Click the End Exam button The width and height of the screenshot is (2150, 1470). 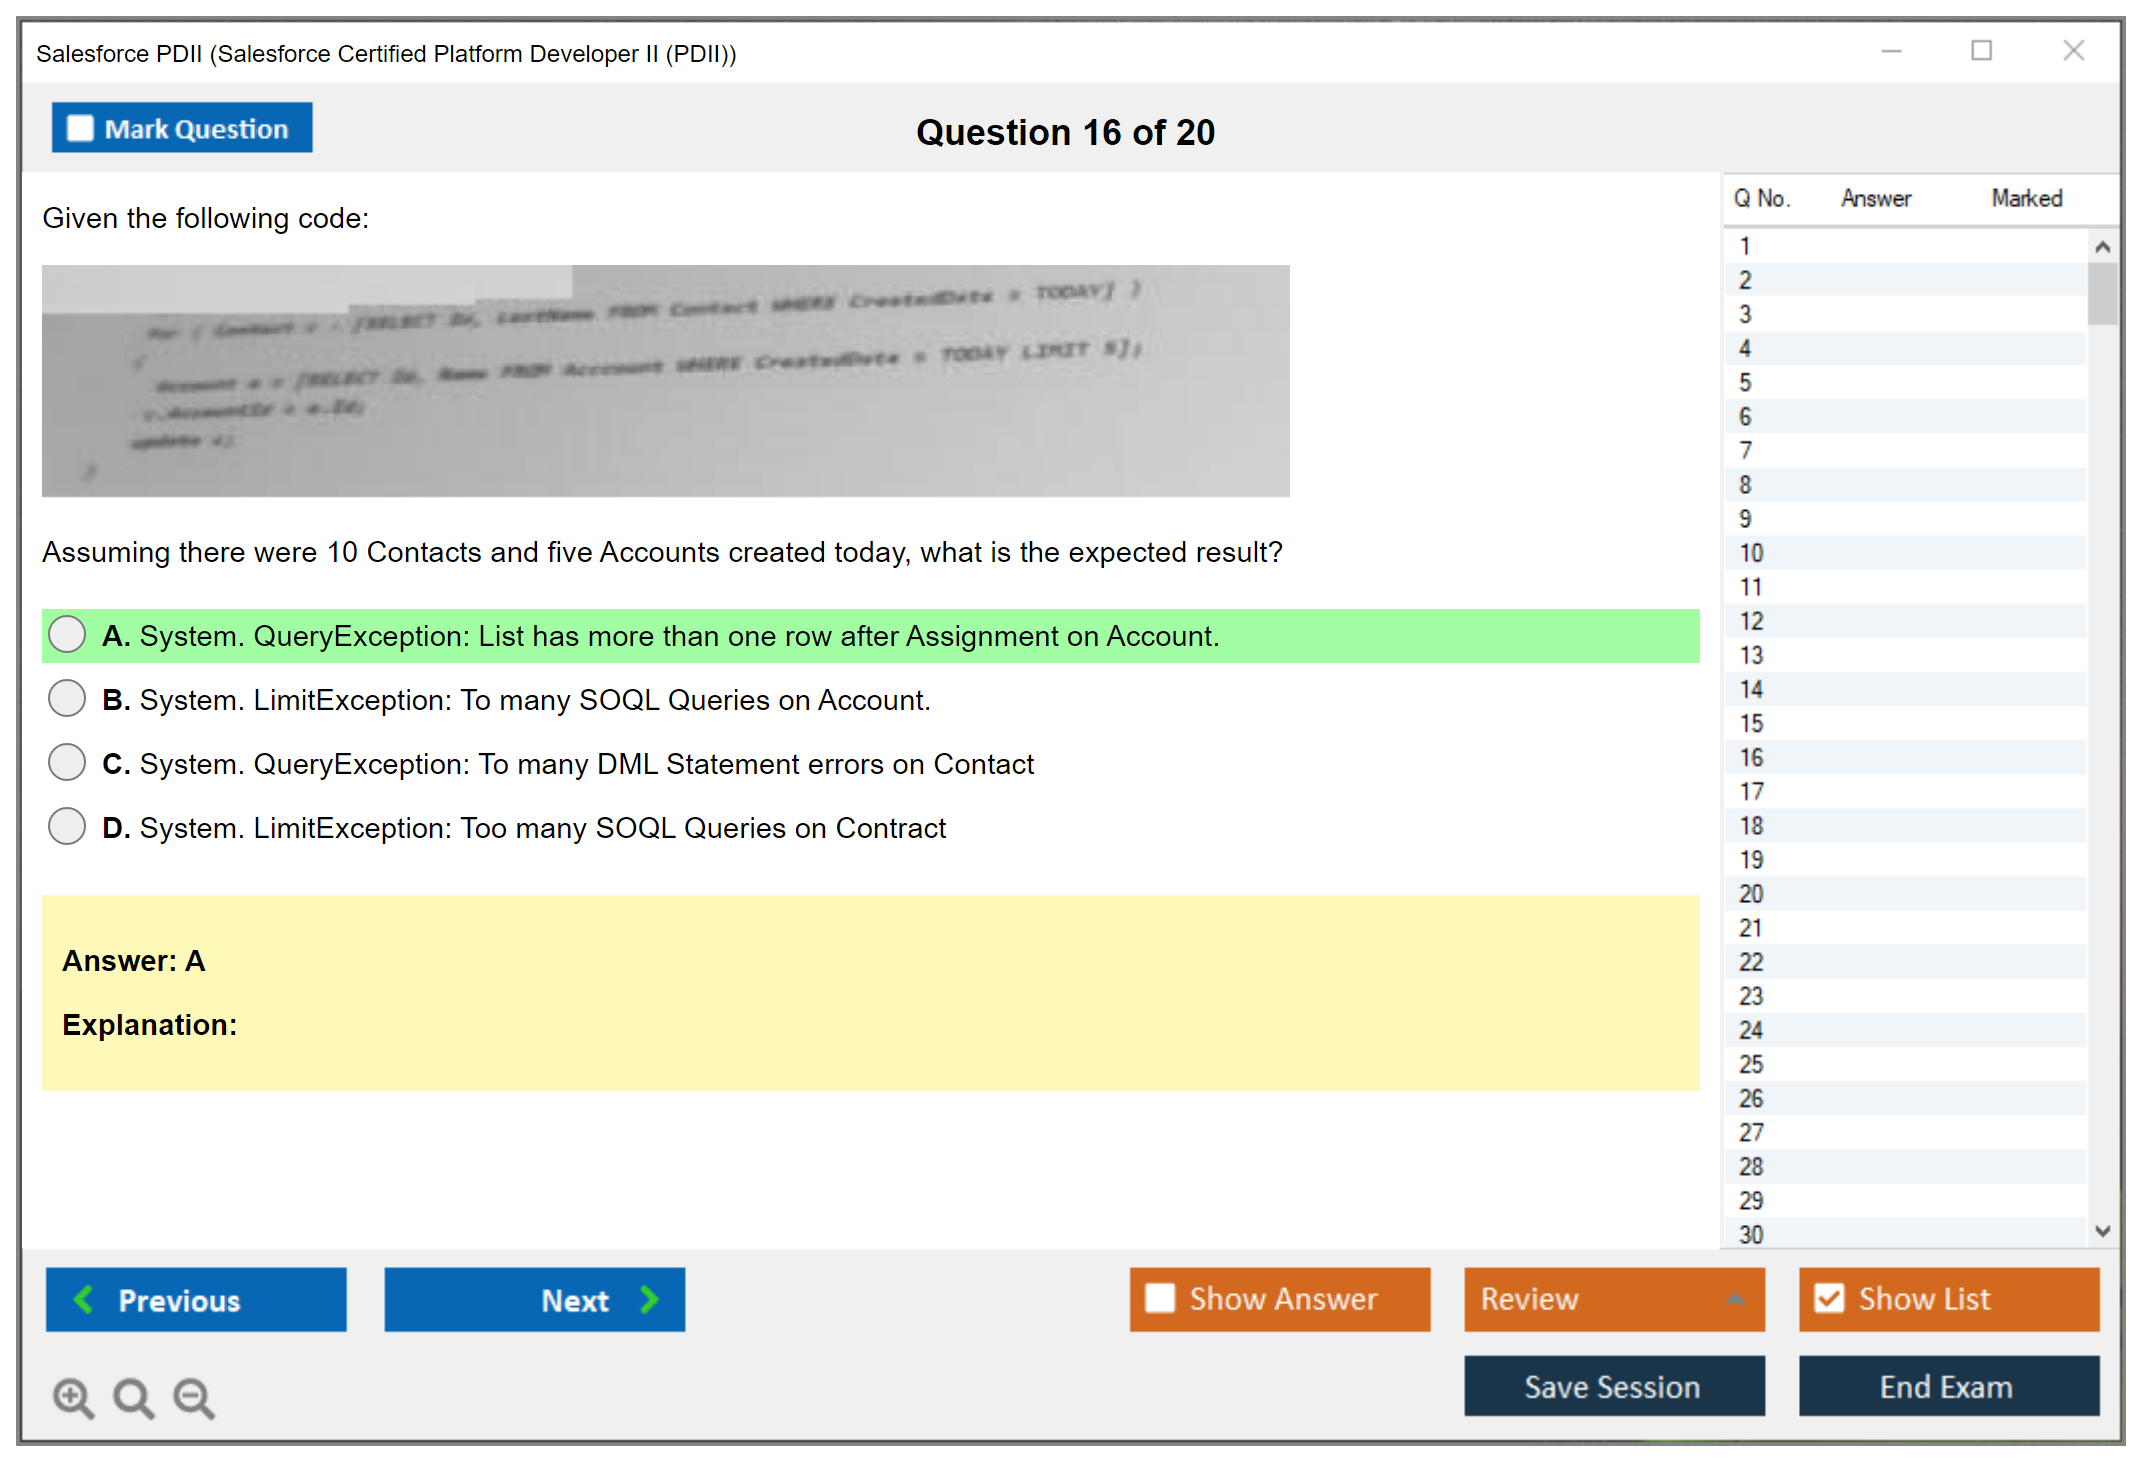point(1947,1386)
